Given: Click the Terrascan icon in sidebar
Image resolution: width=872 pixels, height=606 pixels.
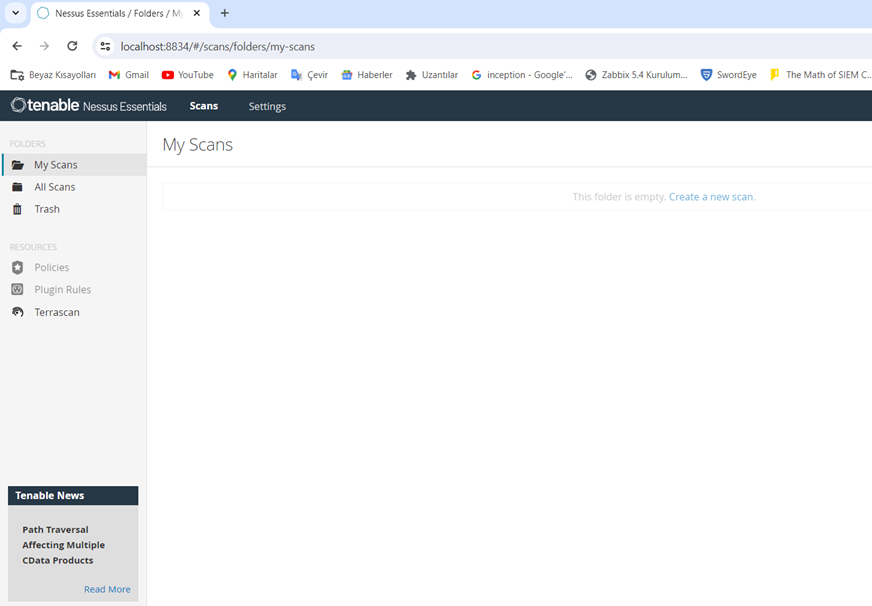Looking at the screenshot, I should tap(17, 312).
